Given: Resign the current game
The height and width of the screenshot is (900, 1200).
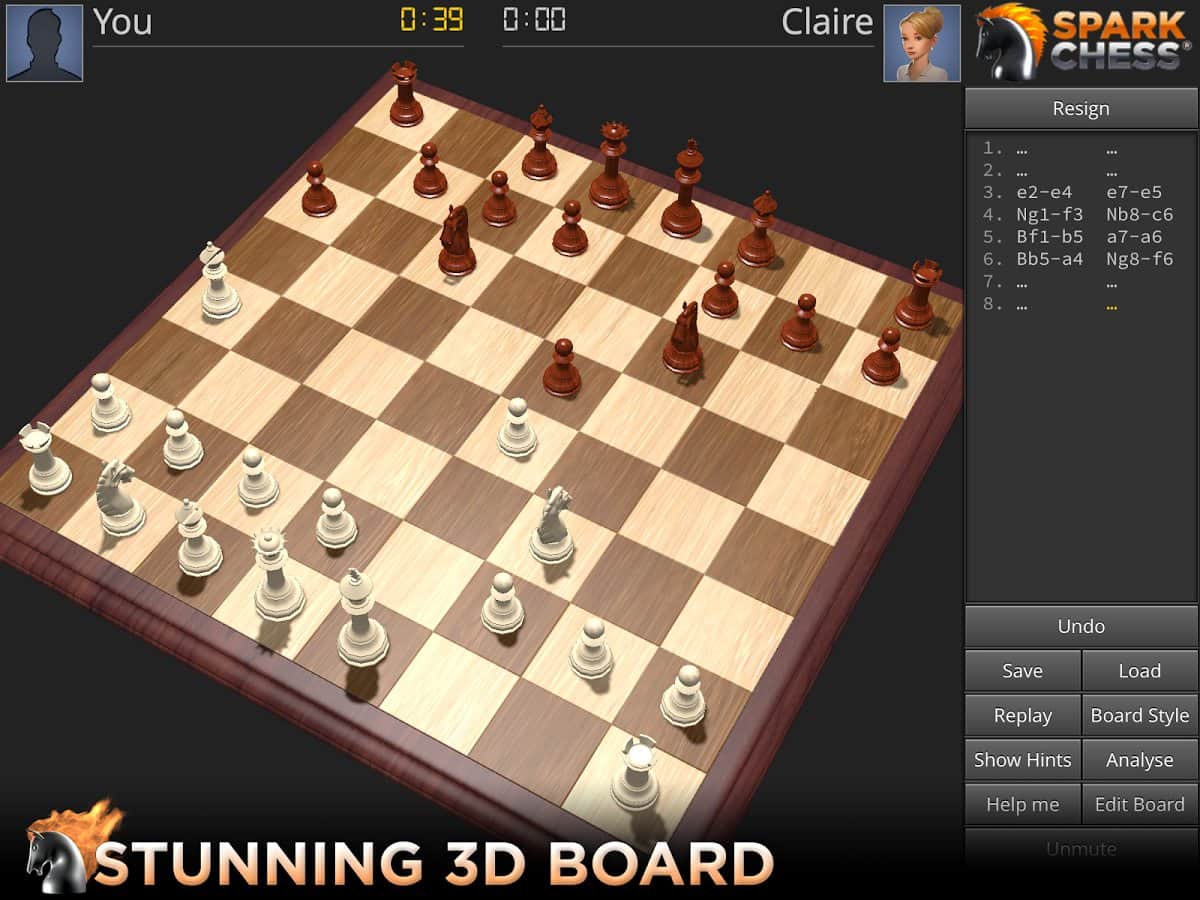Looking at the screenshot, I should [x=1081, y=108].
